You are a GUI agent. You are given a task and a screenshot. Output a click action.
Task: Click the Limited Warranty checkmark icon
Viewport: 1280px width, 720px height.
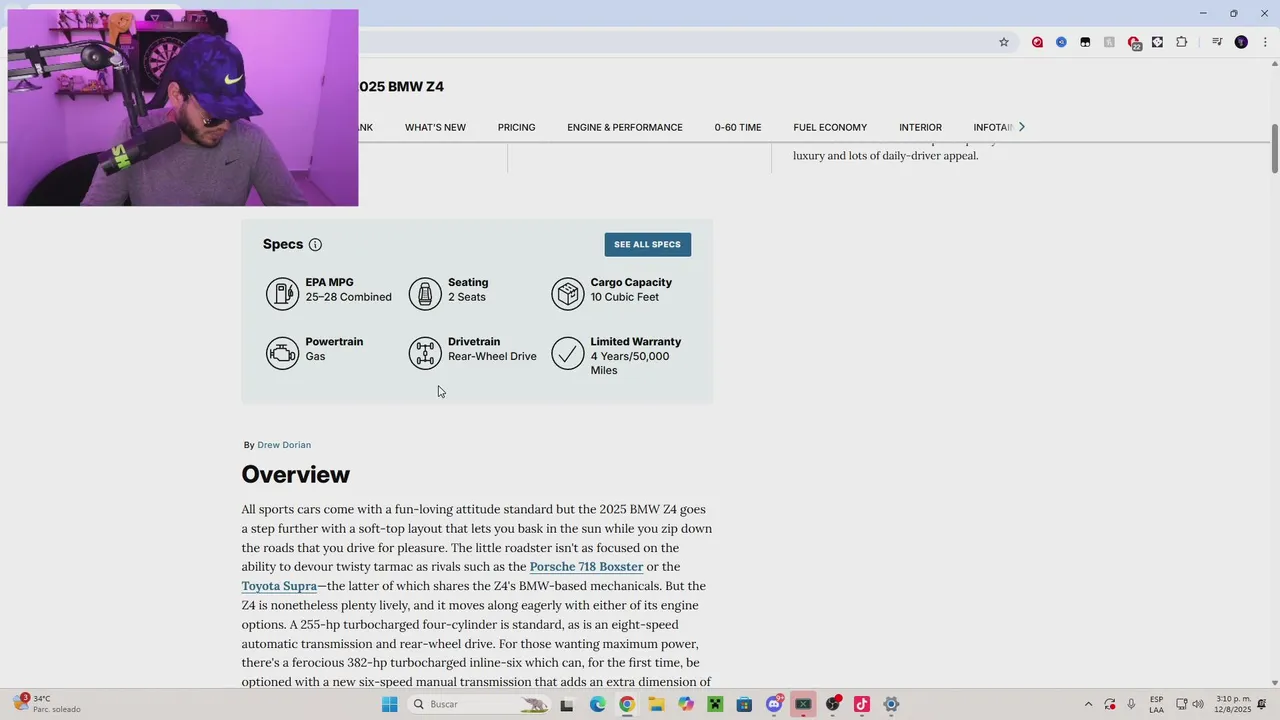tap(568, 353)
